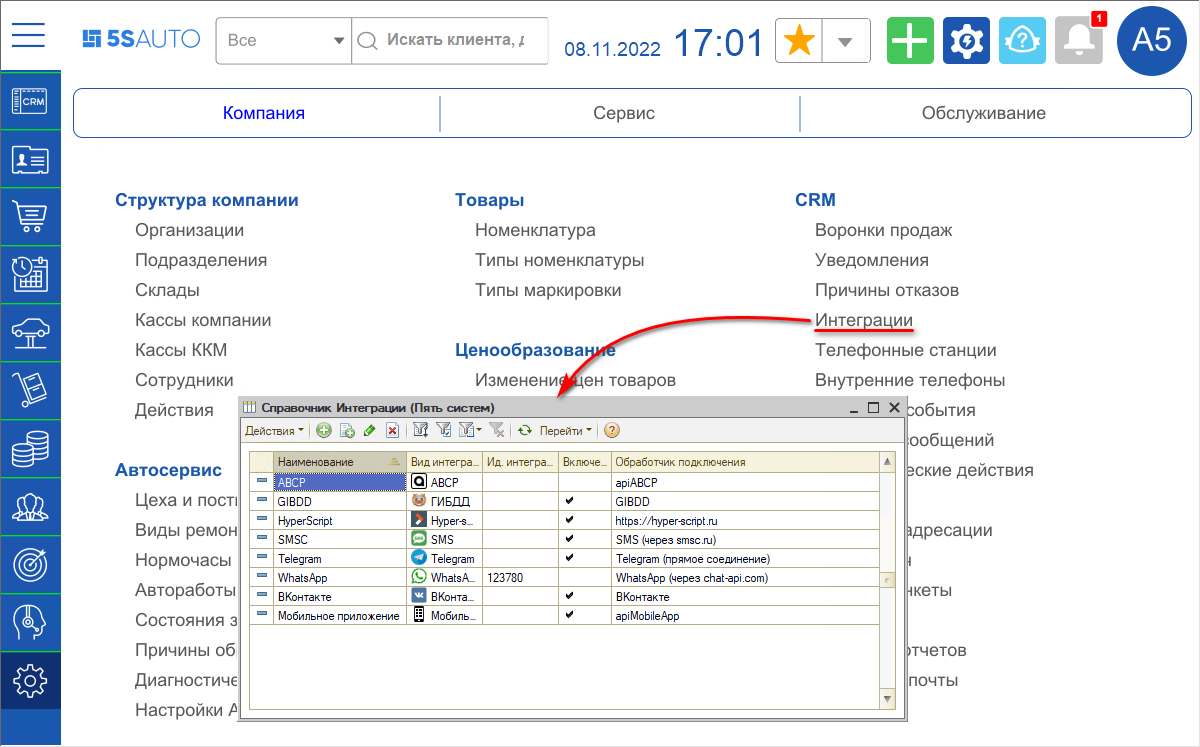Viewport: 1200px width, 747px height.
Task: Toggle the Включено check for ВКонтакте row
Action: [x=570, y=596]
